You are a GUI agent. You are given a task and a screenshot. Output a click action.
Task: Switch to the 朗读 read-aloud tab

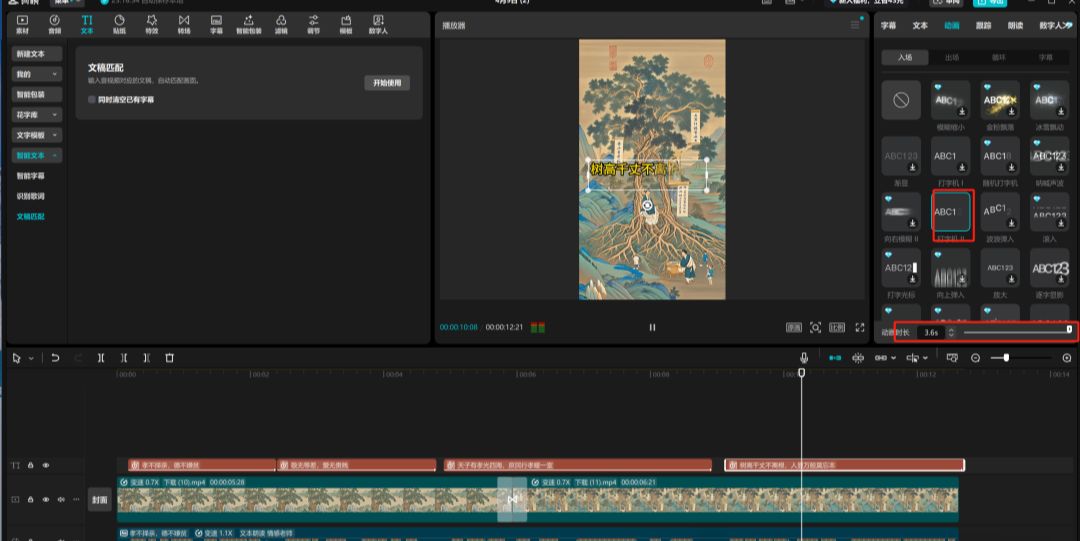1015,25
